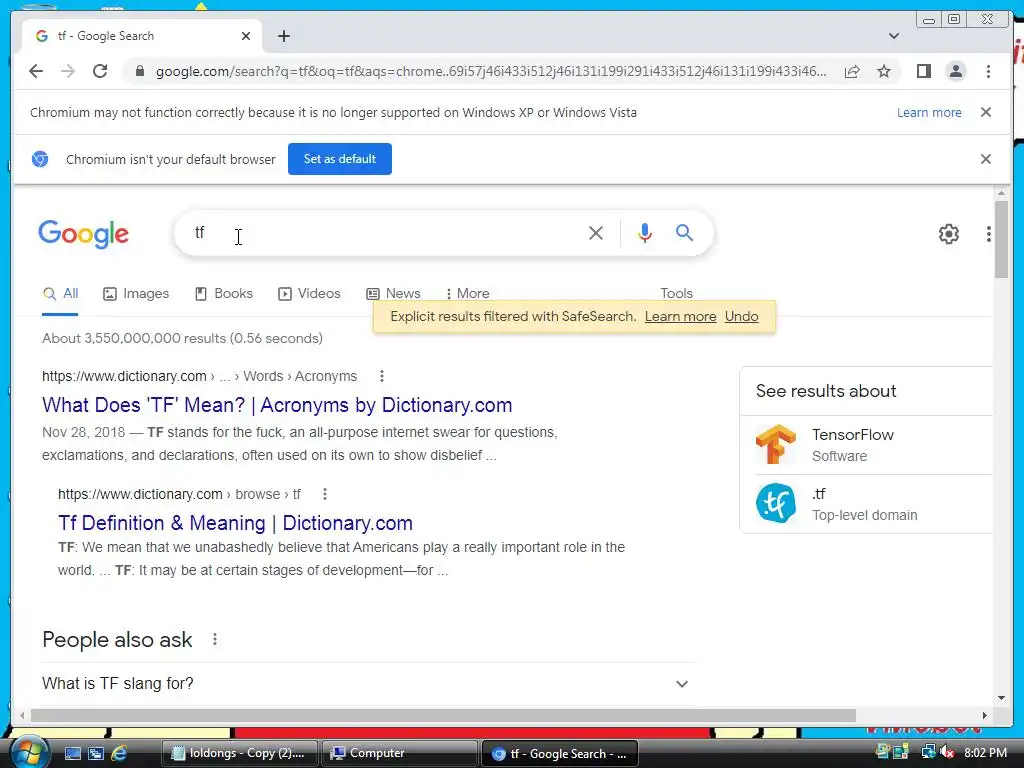Open the side panel icon
The image size is (1024, 768).
coord(923,71)
